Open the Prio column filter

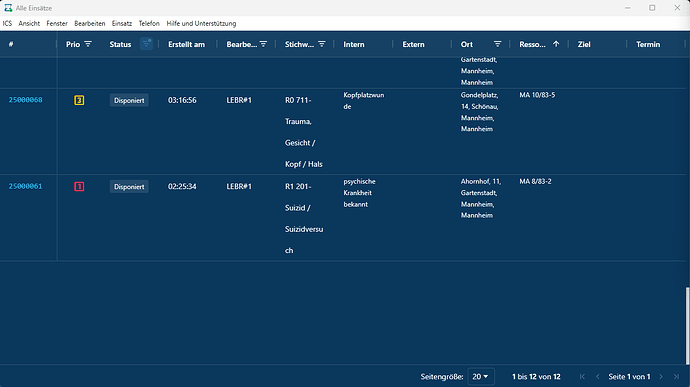coord(88,44)
